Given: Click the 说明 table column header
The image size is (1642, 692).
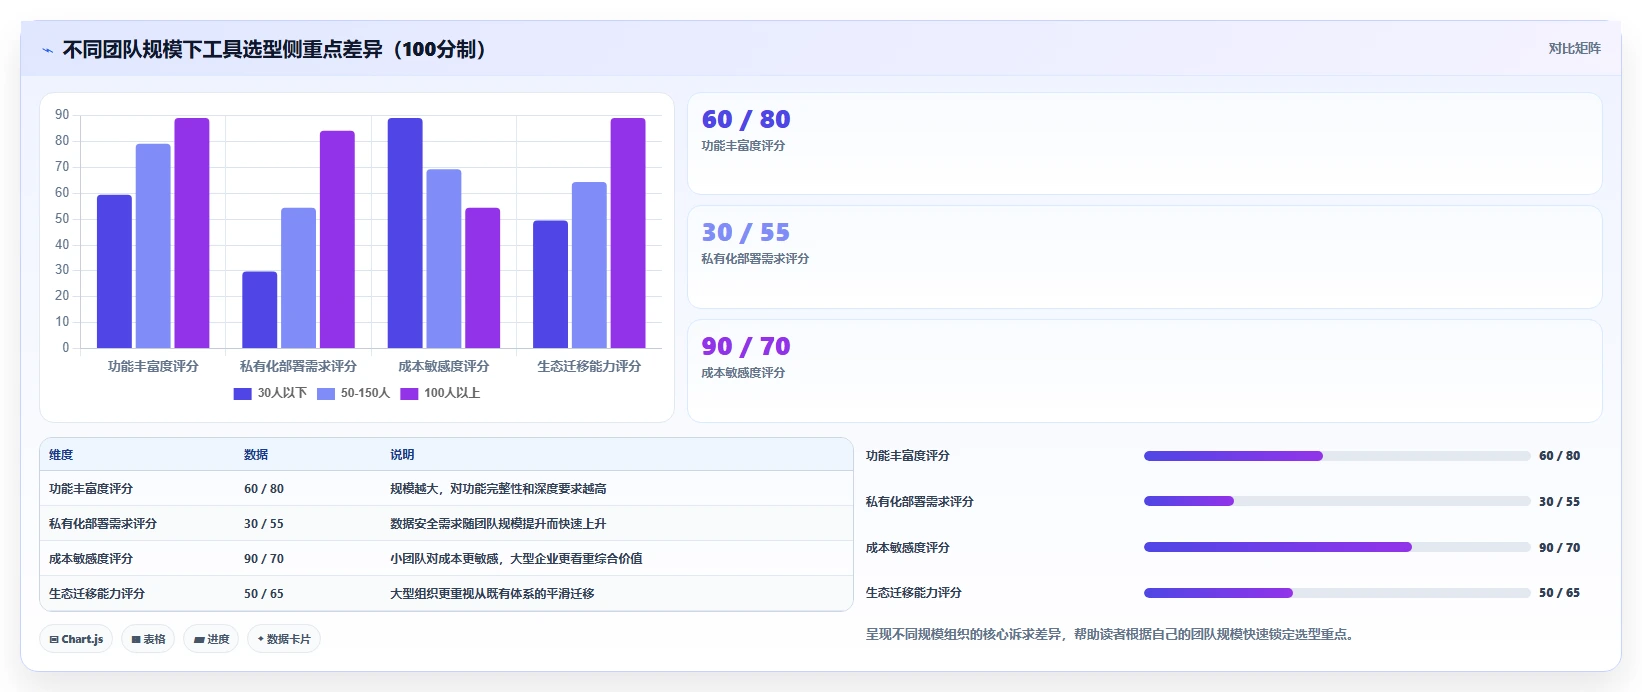Looking at the screenshot, I should pos(402,454).
